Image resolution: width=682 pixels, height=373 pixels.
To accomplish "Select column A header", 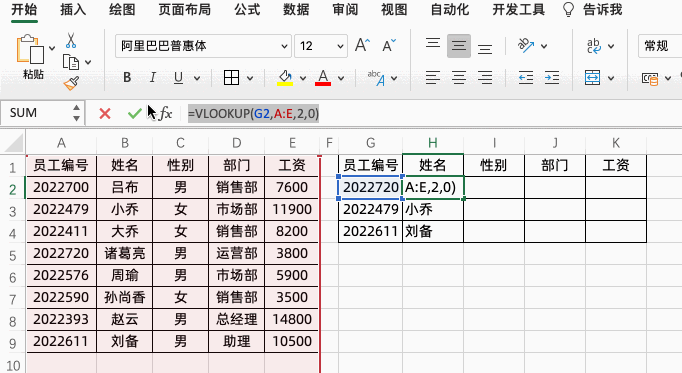I will coord(61,143).
